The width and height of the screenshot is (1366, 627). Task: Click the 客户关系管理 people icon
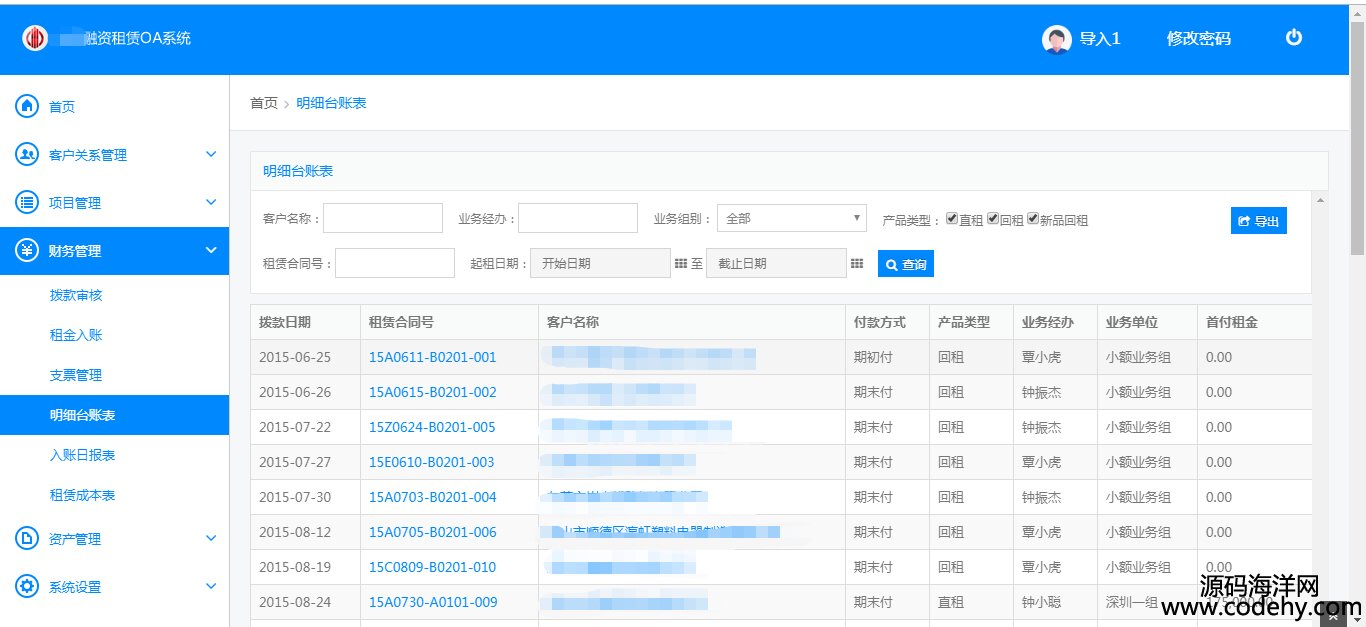(27, 154)
